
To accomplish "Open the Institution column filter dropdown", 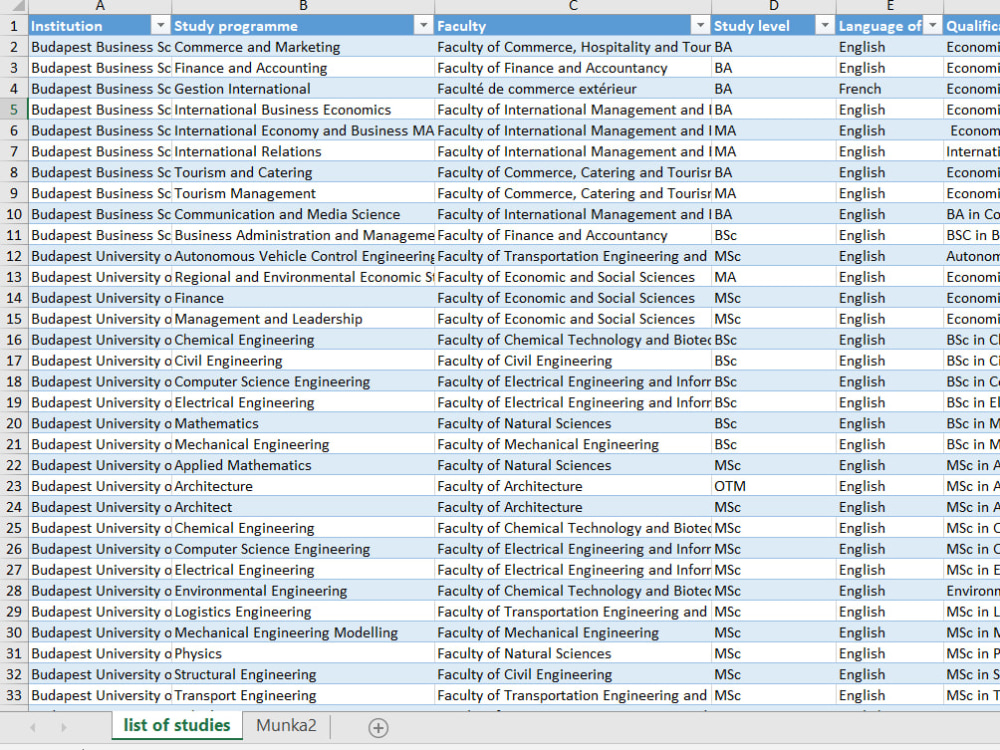I will (x=161, y=26).
